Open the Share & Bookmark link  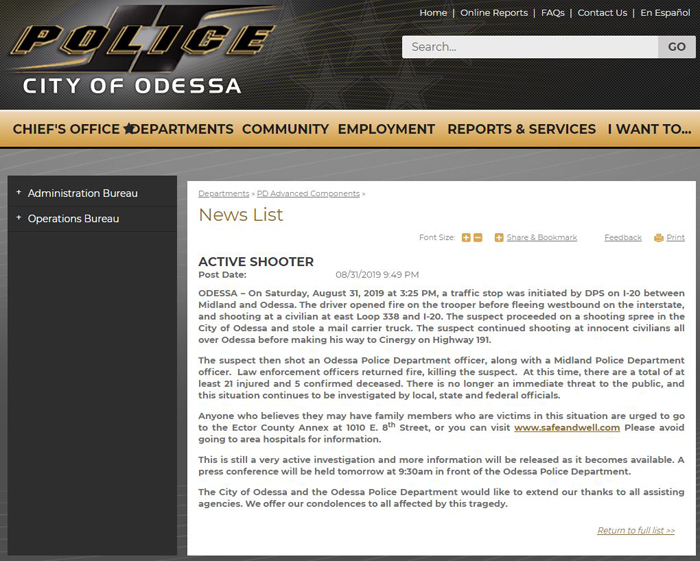(542, 238)
